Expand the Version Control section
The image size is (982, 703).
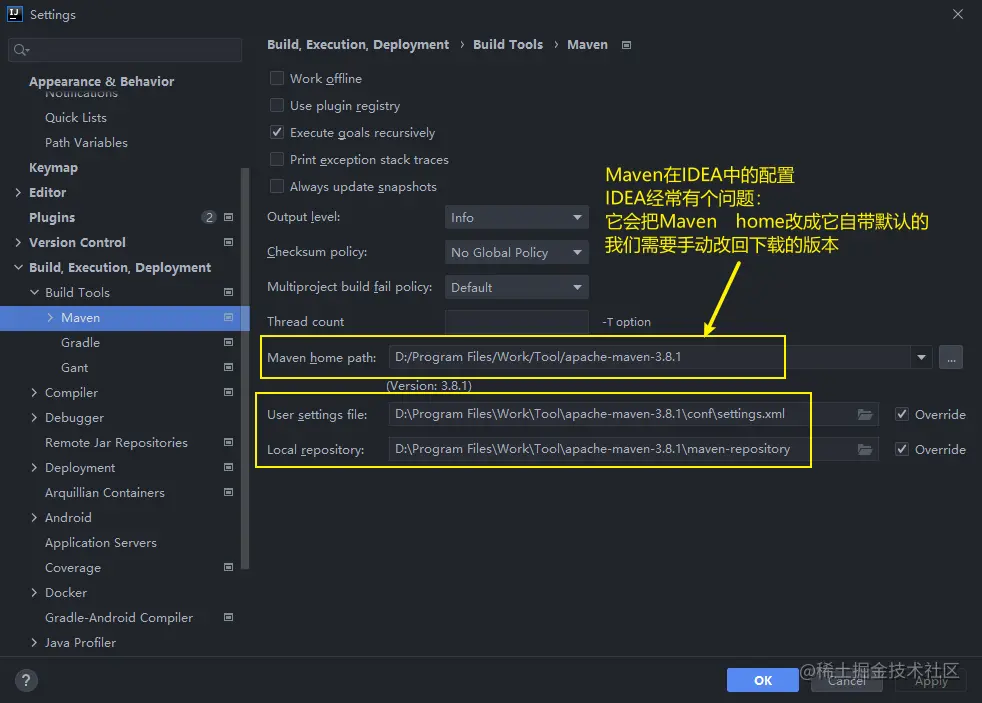(18, 242)
